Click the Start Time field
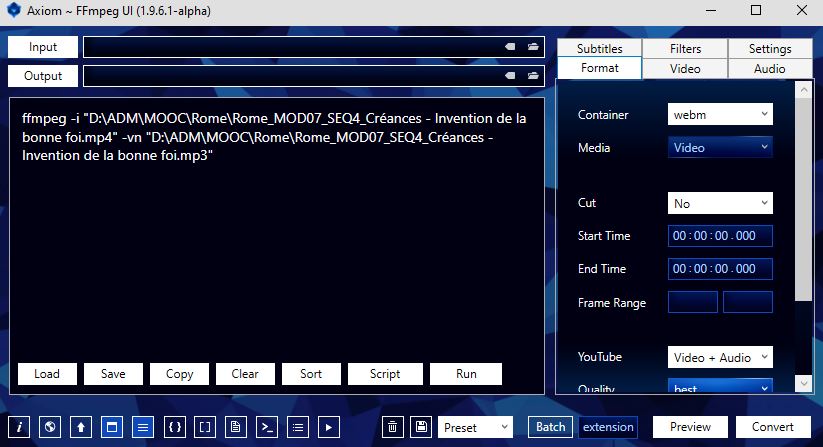 click(720, 236)
